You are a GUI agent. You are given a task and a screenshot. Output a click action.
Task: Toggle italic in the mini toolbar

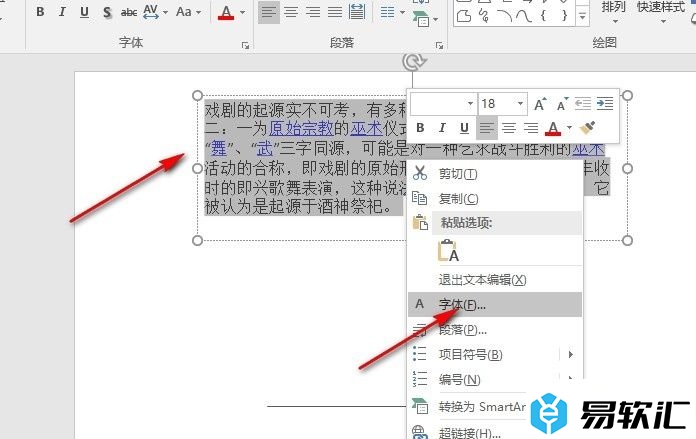(x=442, y=128)
